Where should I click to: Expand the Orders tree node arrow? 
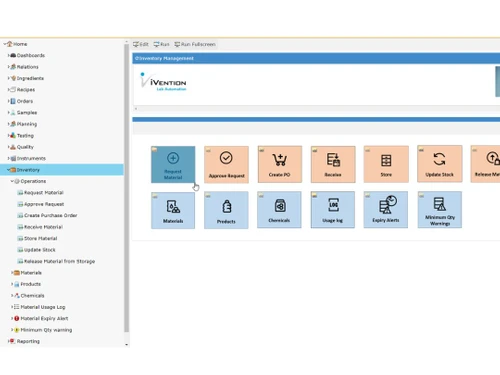coord(8,101)
